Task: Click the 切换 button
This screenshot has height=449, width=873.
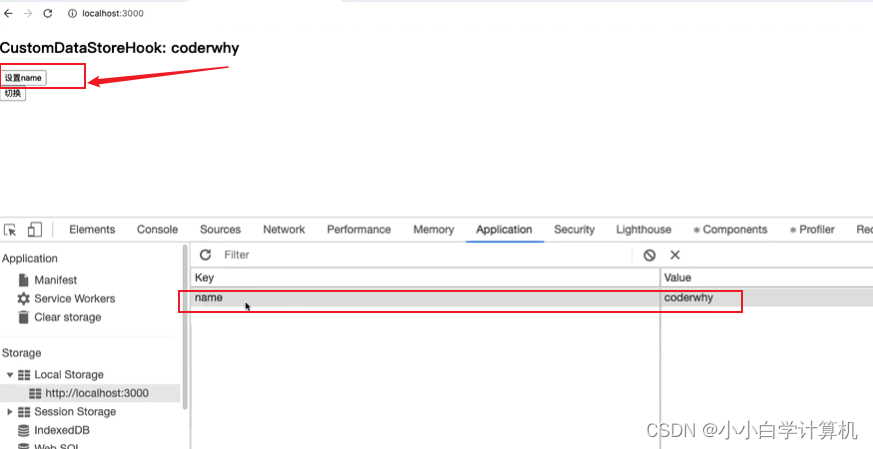Action: (13, 94)
